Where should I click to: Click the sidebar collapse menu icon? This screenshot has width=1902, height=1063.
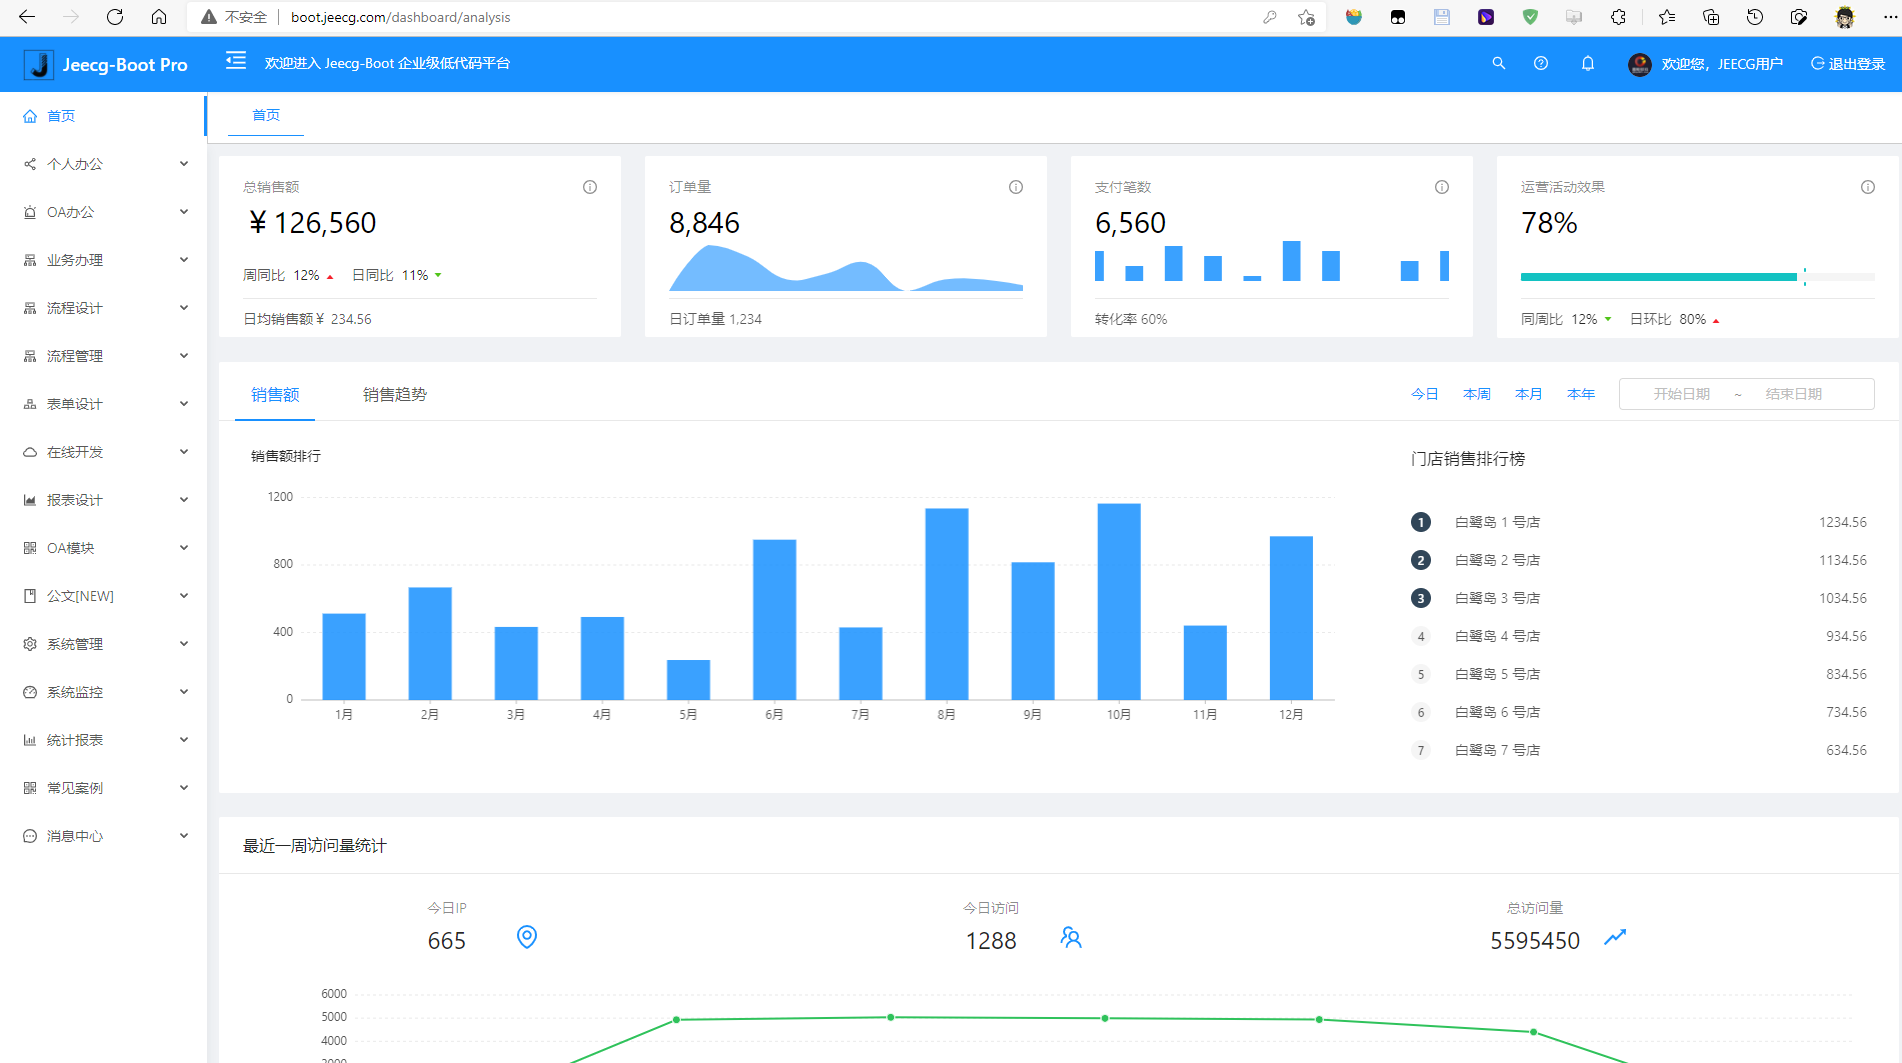235,61
